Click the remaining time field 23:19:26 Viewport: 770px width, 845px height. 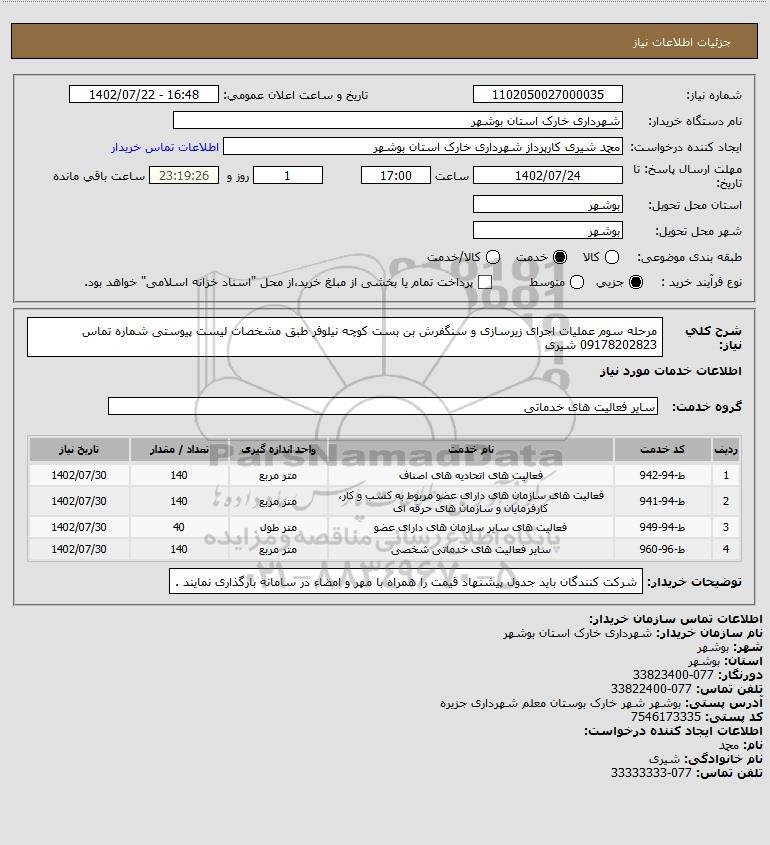[x=184, y=175]
